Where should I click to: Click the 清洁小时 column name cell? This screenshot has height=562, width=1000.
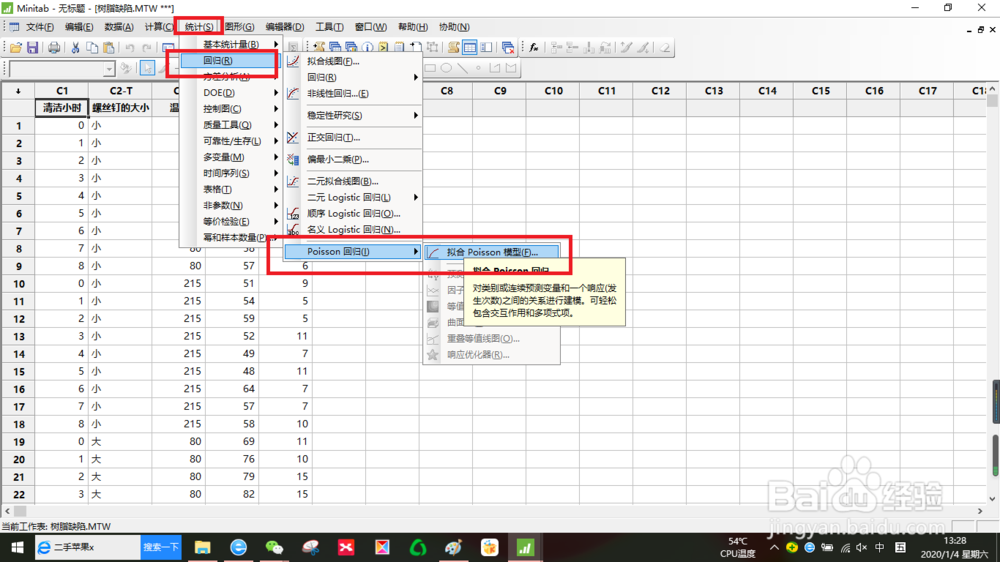62,108
